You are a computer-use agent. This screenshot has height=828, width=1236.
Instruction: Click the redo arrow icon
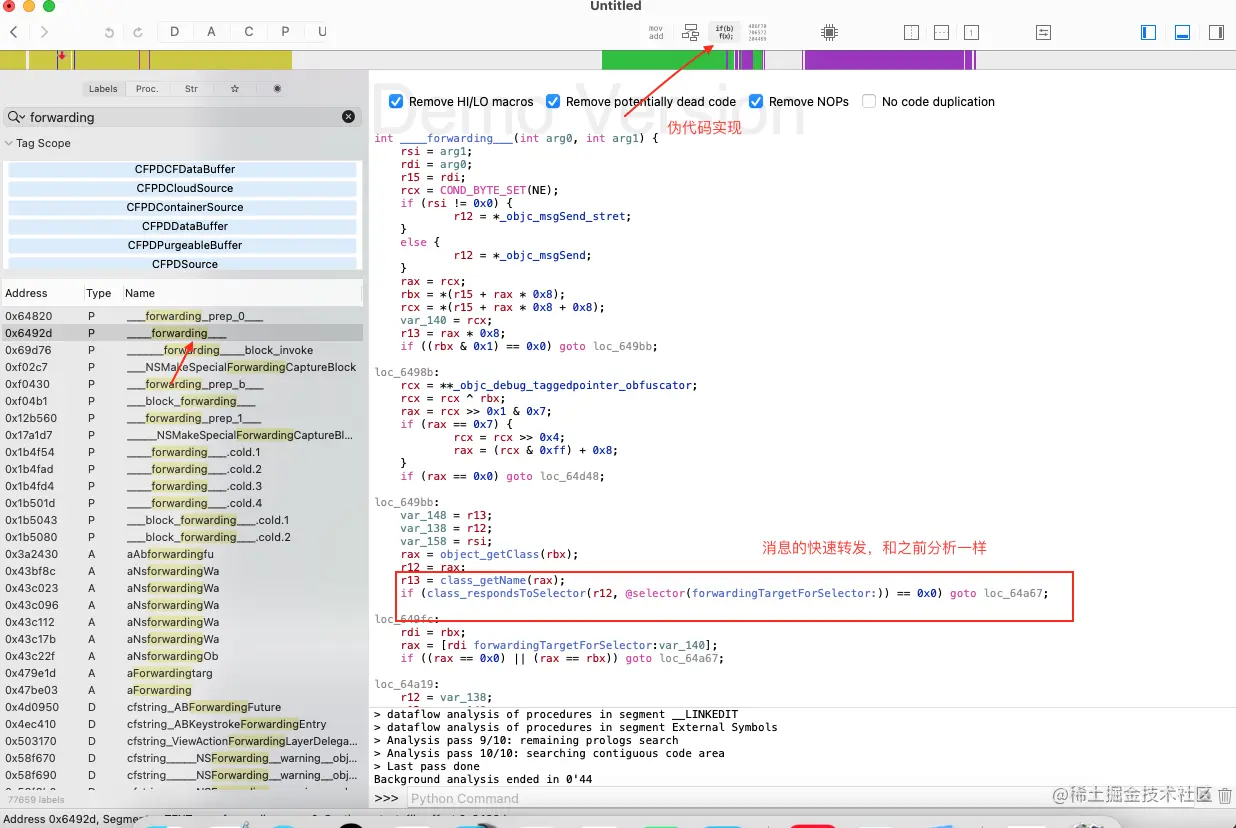click(138, 32)
